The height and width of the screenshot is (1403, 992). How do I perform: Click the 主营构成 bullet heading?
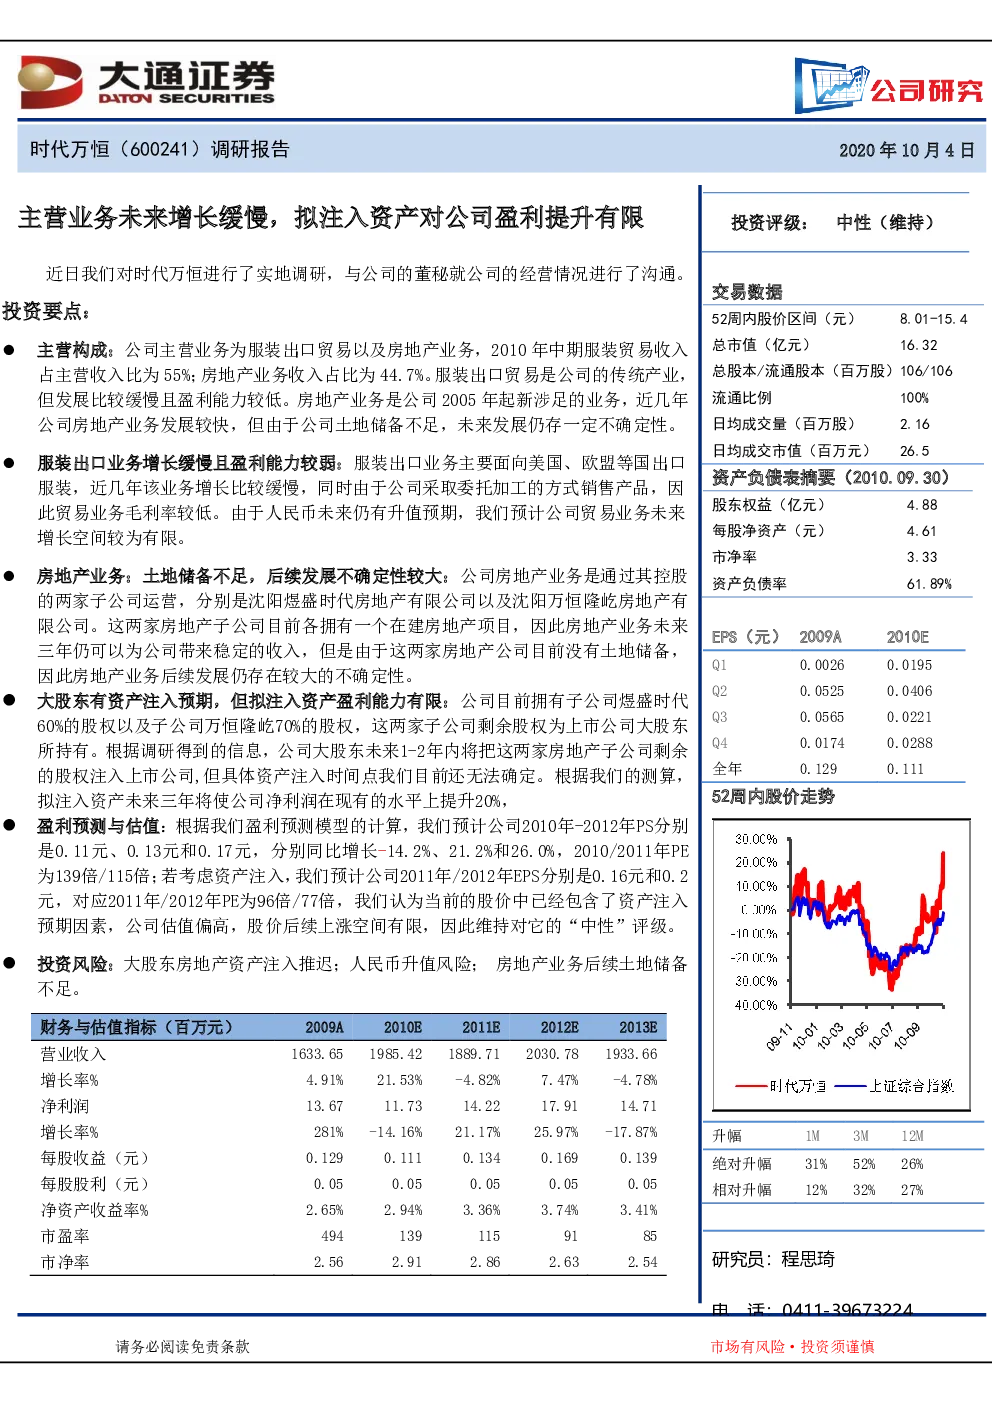[76, 350]
